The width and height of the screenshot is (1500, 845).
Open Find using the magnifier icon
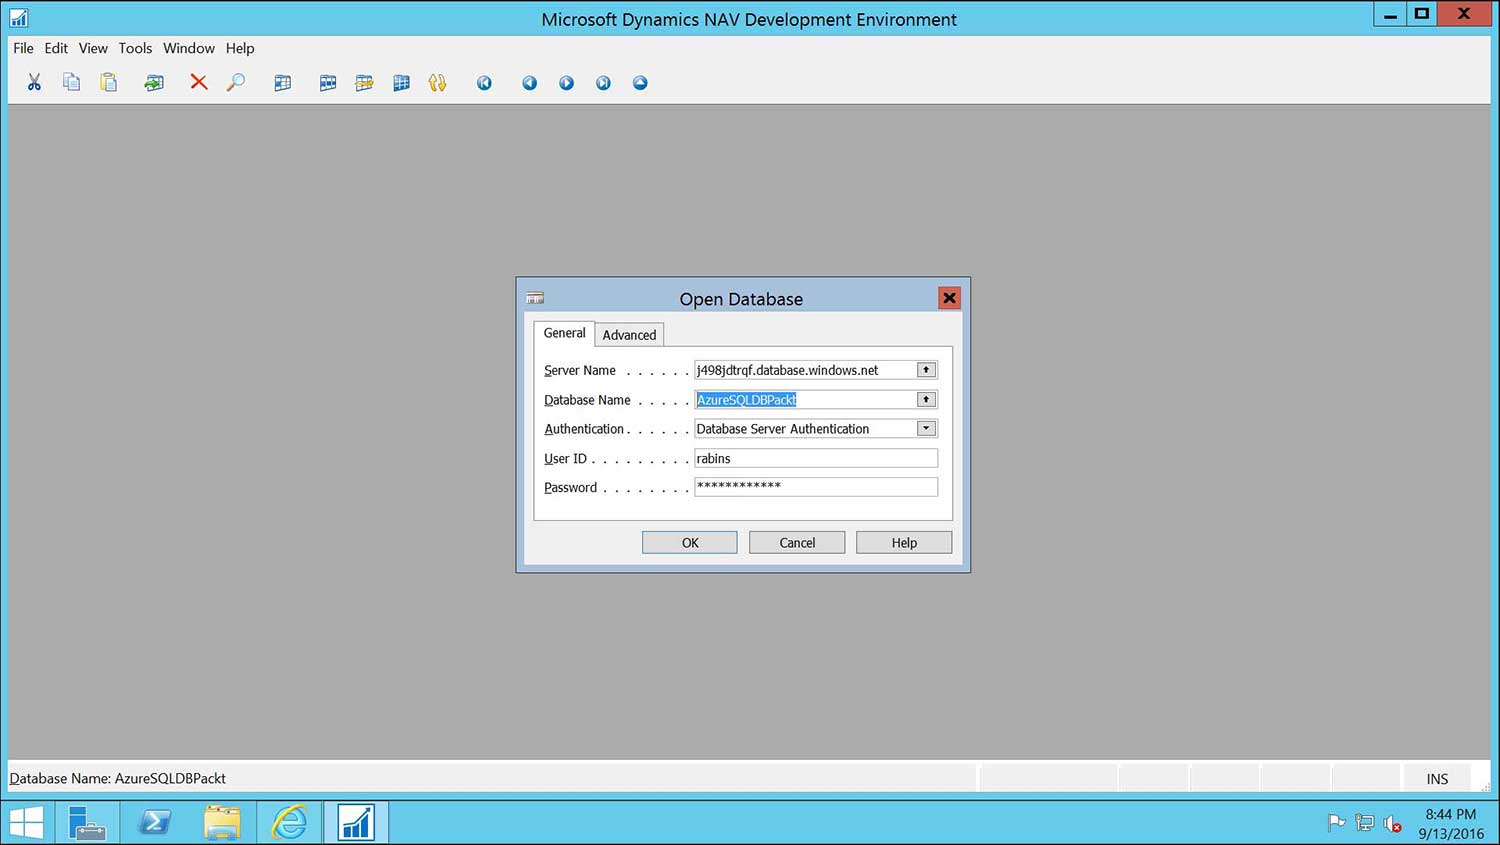[236, 82]
